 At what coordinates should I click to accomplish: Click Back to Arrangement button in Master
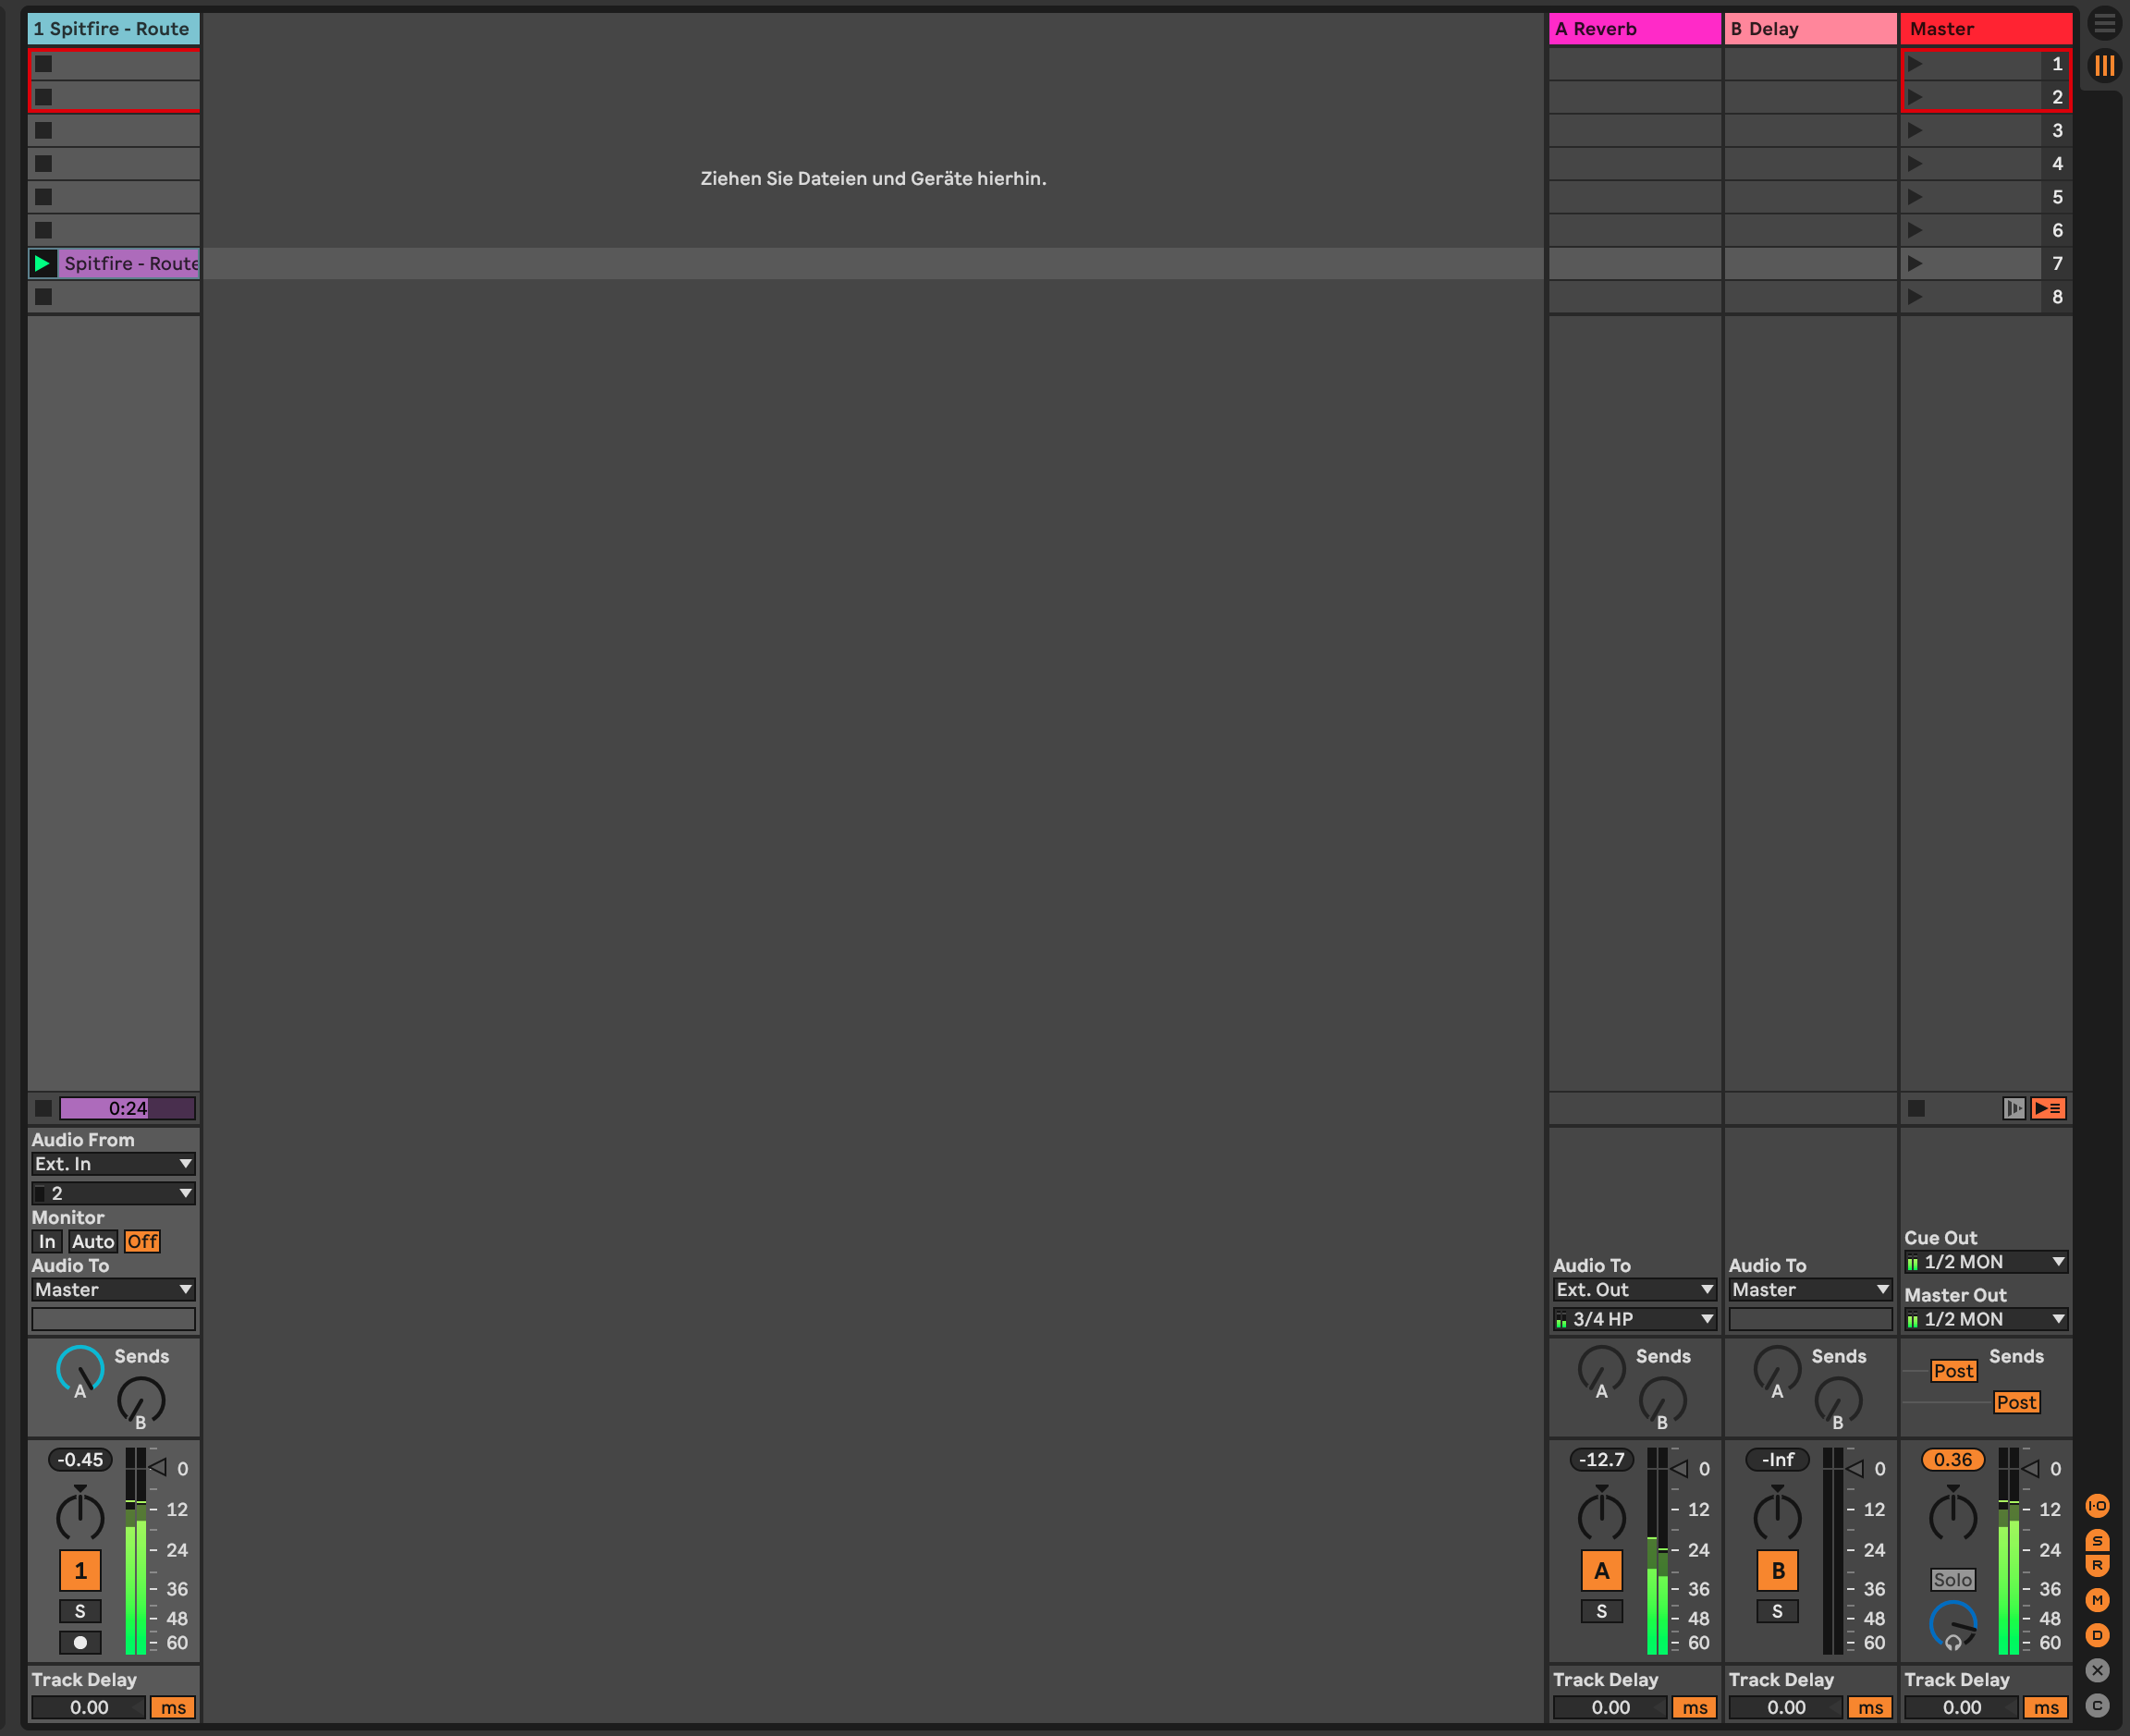[x=2047, y=1108]
